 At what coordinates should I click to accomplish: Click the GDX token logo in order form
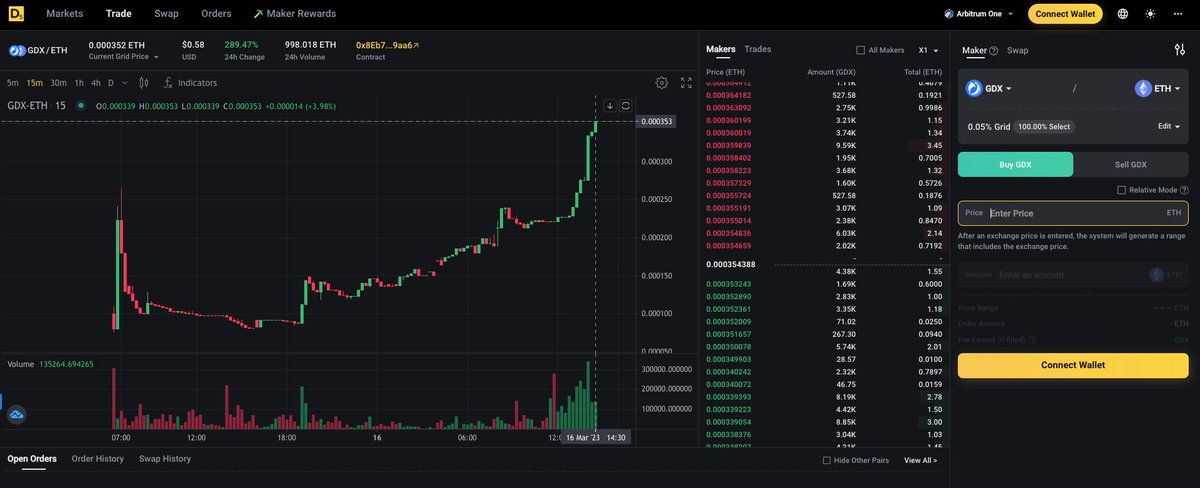[974, 88]
